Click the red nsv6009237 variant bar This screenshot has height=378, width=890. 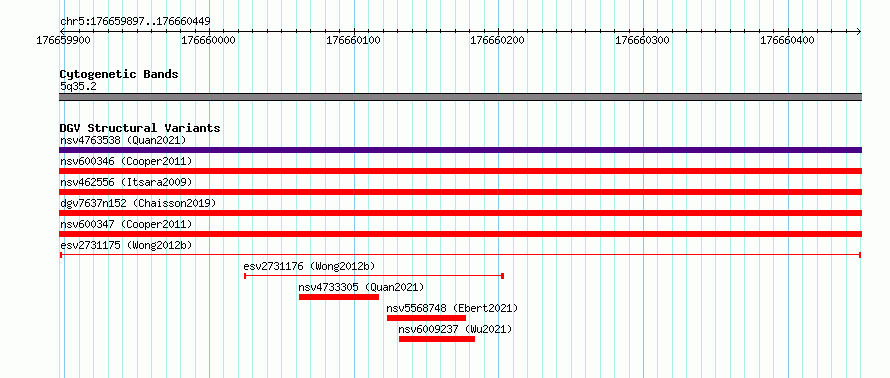click(437, 339)
